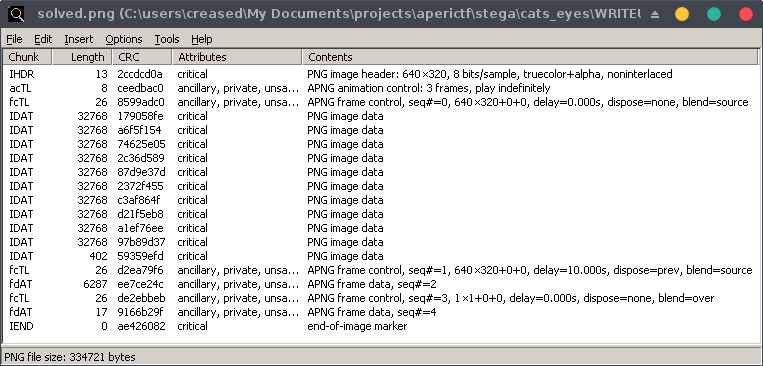Click 'APNG frame data, seq#=4' text

tap(371, 312)
